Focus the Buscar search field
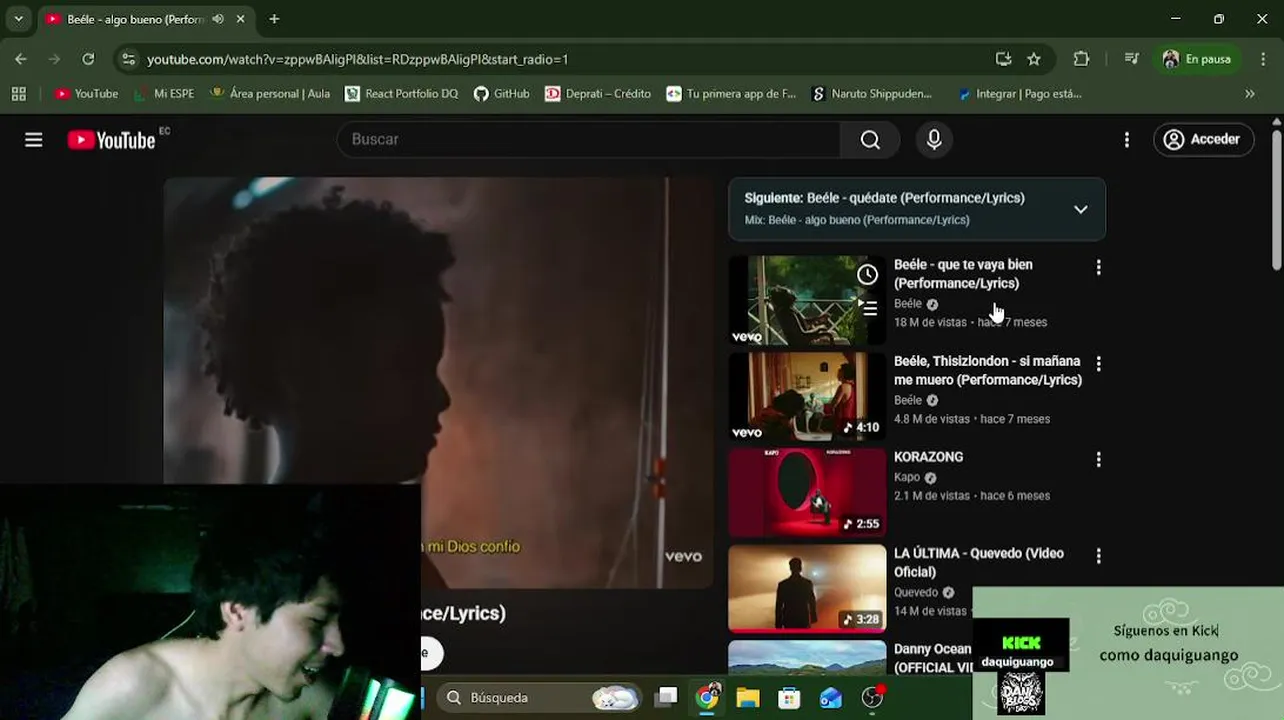This screenshot has height=720, width=1284. [x=589, y=140]
